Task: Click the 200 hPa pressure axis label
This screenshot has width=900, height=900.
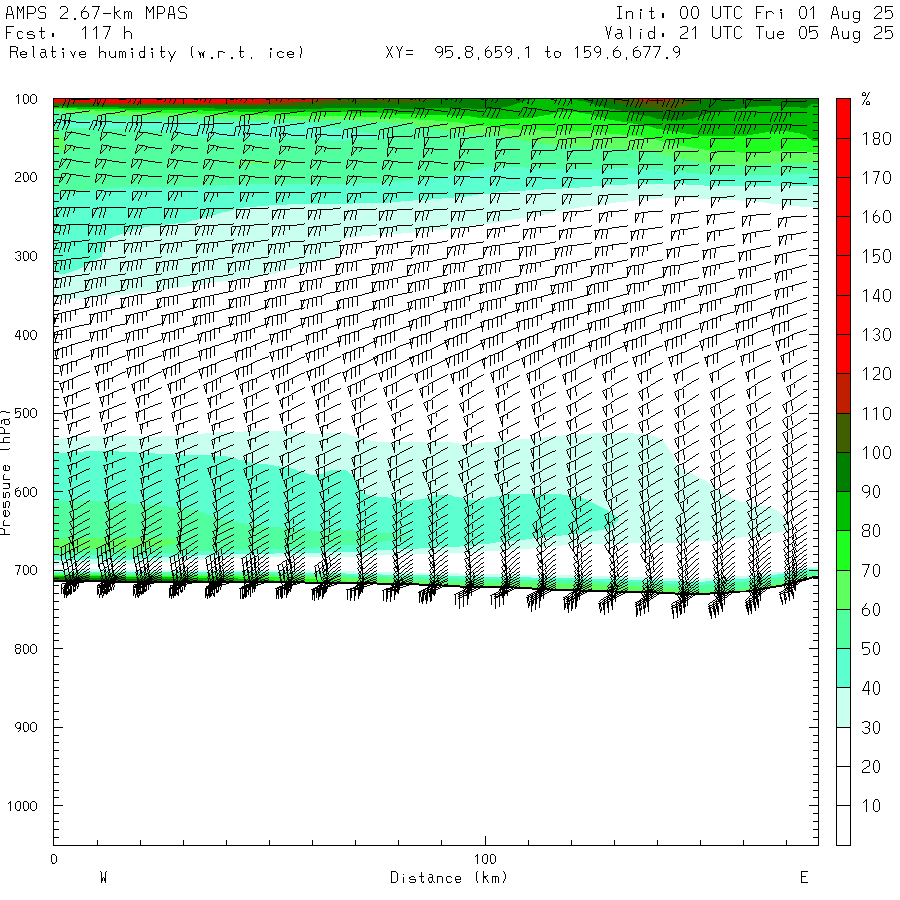Action: (26, 177)
